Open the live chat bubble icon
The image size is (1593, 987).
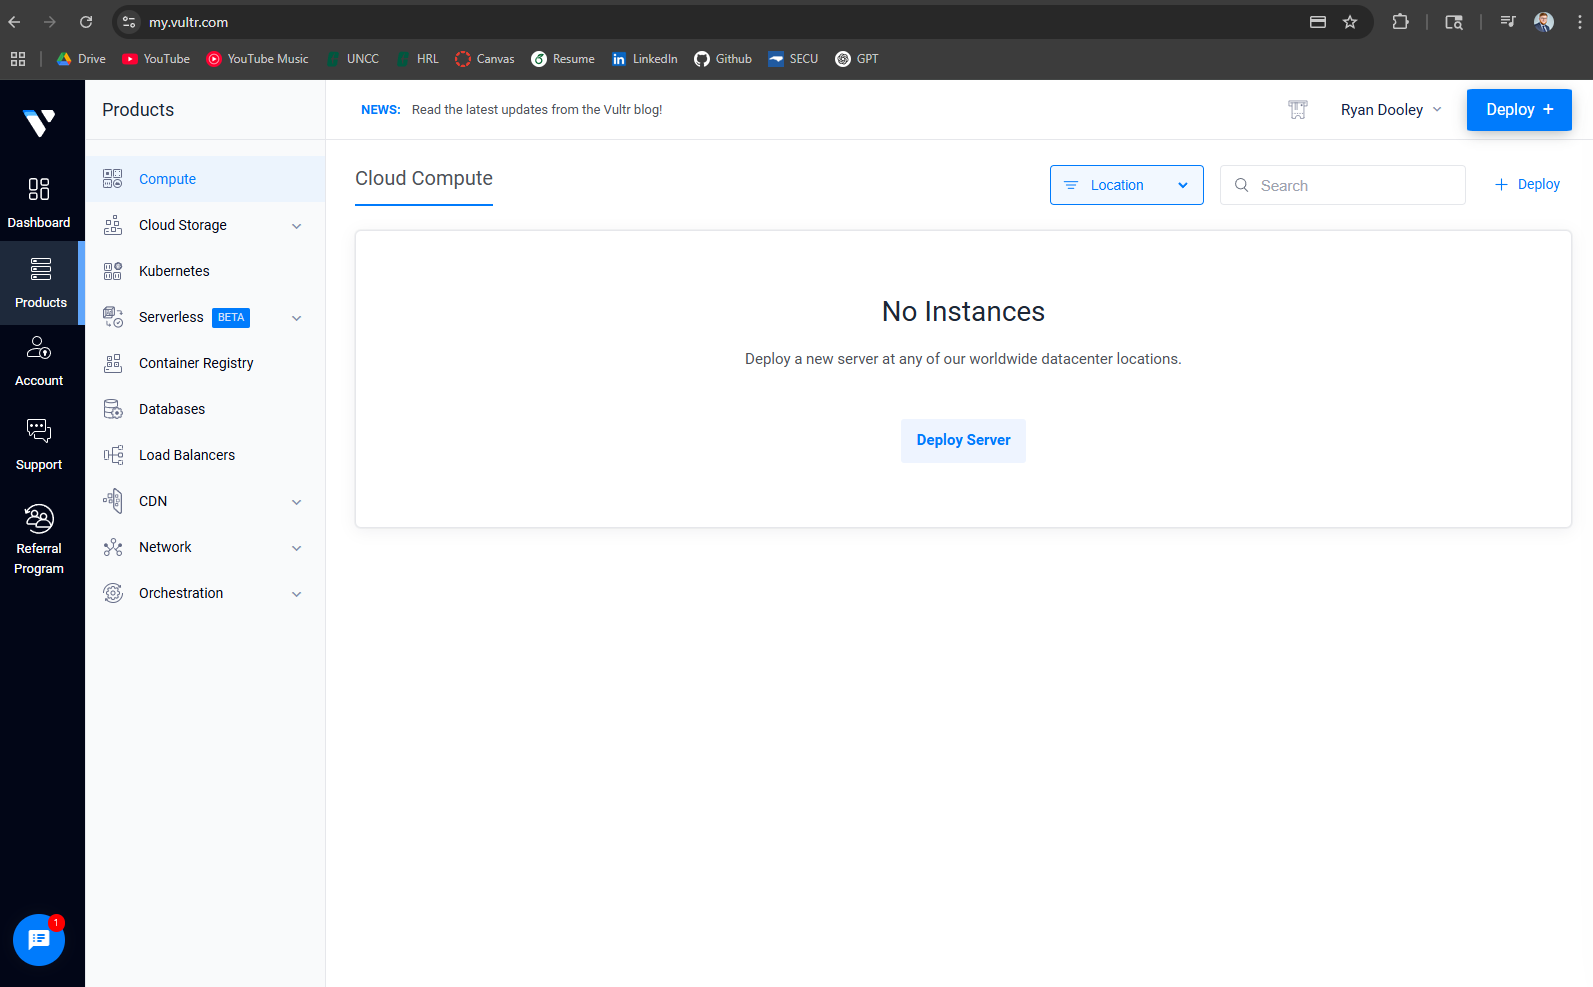click(x=39, y=939)
